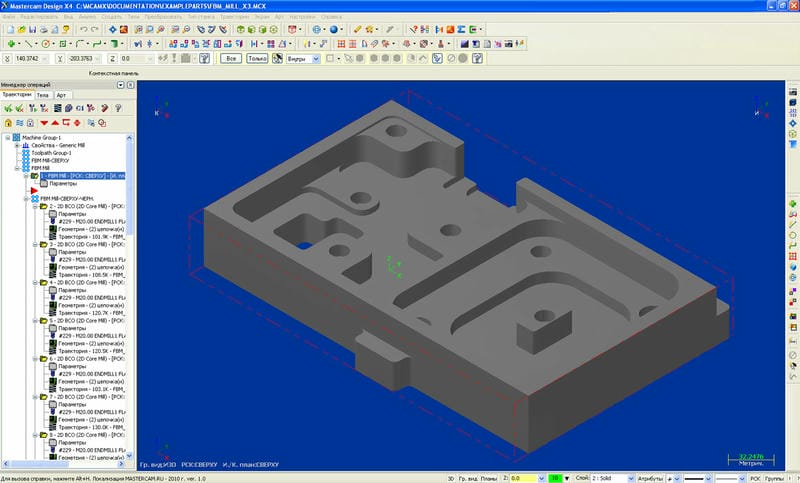
Task: Click the Все selection button
Action: click(231, 59)
